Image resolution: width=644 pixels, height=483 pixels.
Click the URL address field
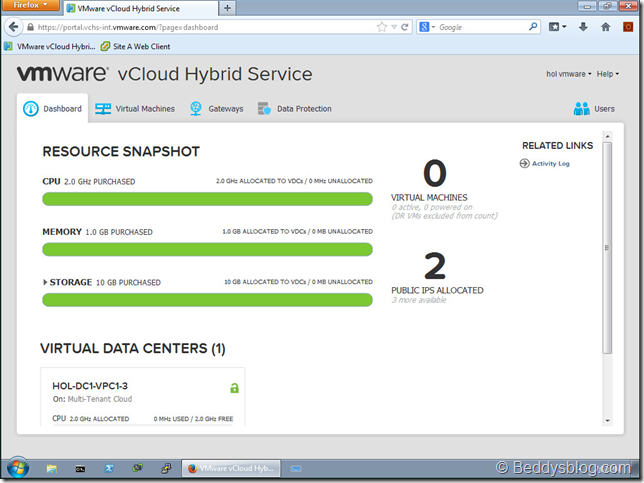tap(205, 27)
